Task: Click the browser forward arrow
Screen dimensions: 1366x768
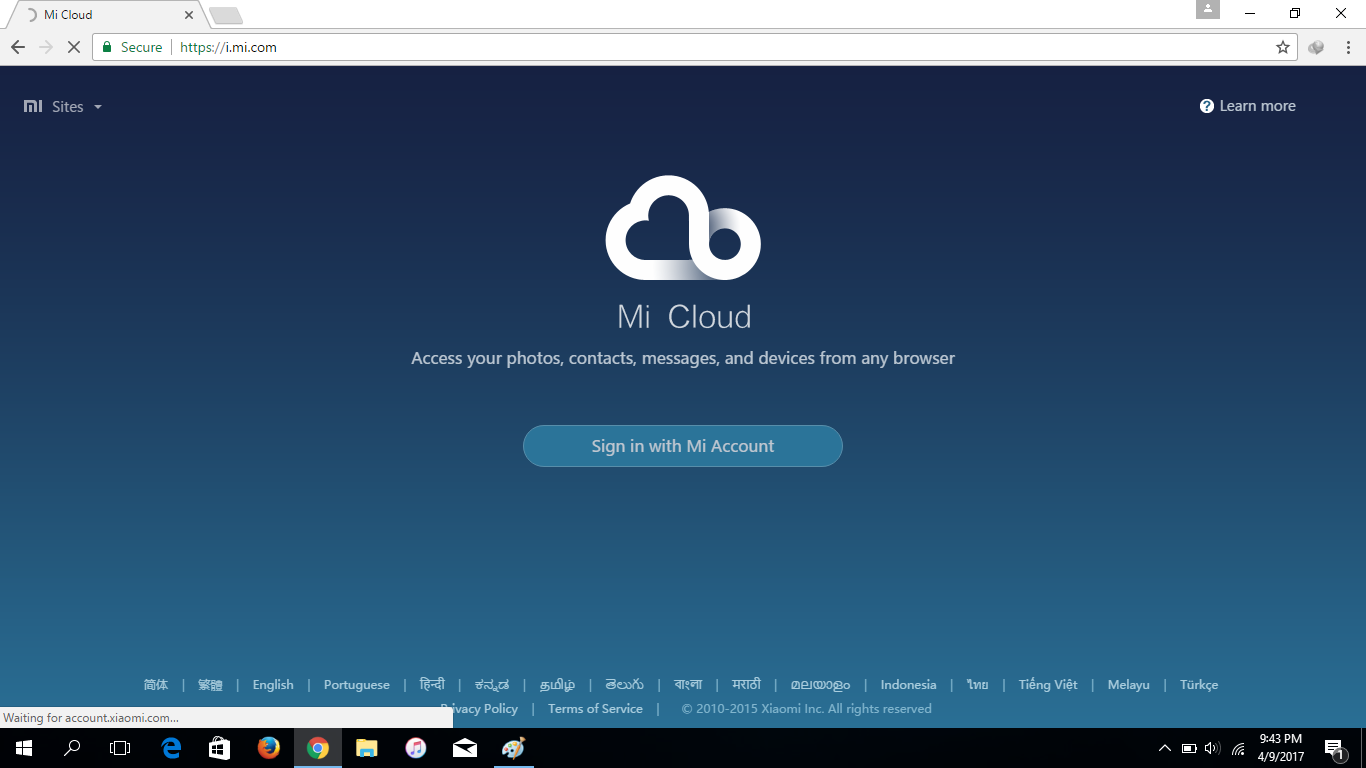Action: point(46,47)
